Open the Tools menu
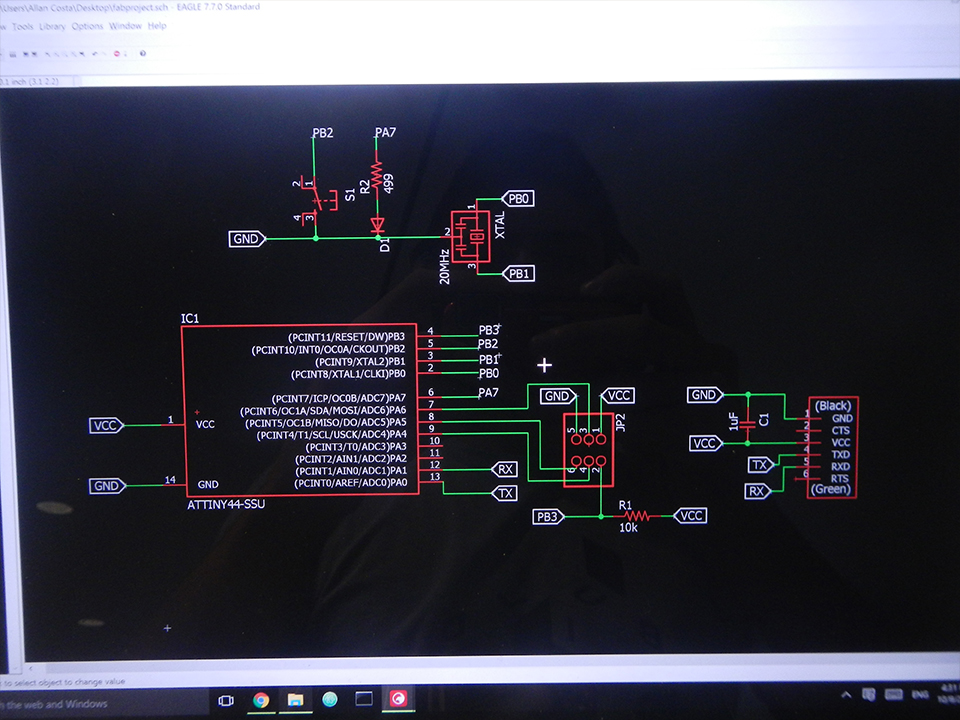This screenshot has width=960, height=720. pyautogui.click(x=21, y=26)
